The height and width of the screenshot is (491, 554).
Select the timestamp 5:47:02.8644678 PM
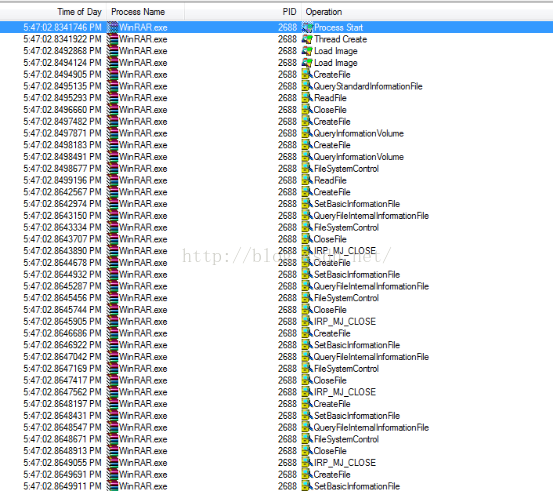[x=62, y=263]
